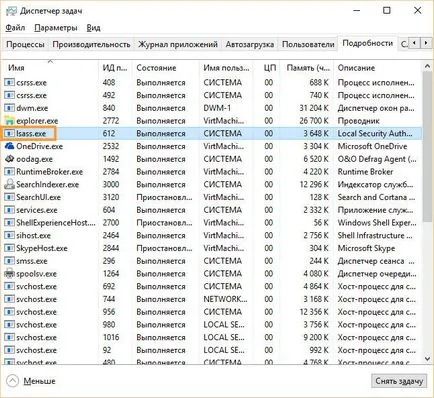
Task: Click the OneDrive.exe cloud icon
Action: pos(9,146)
